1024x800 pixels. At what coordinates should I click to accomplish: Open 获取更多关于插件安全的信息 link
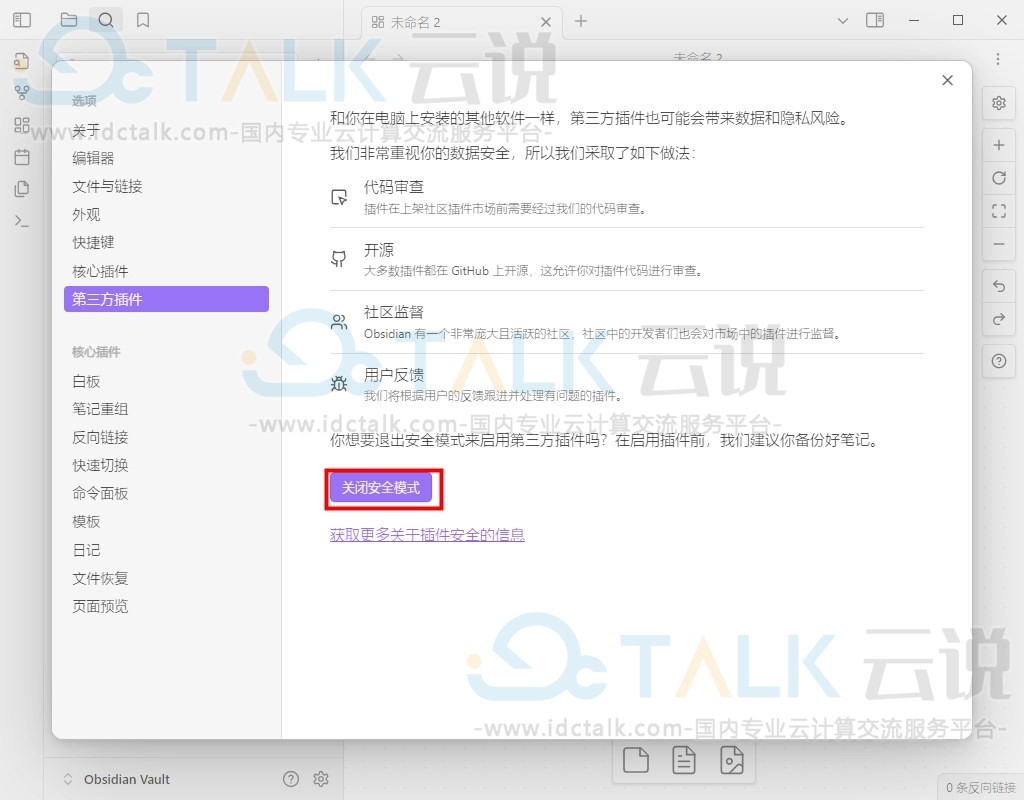click(427, 534)
